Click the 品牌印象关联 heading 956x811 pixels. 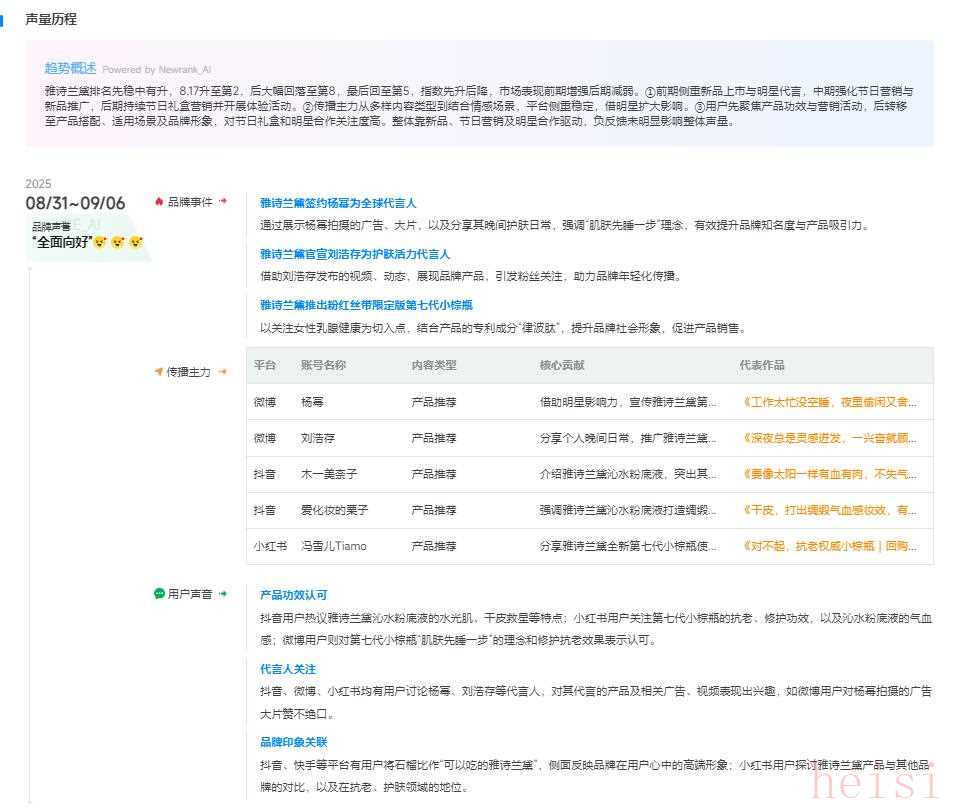293,742
